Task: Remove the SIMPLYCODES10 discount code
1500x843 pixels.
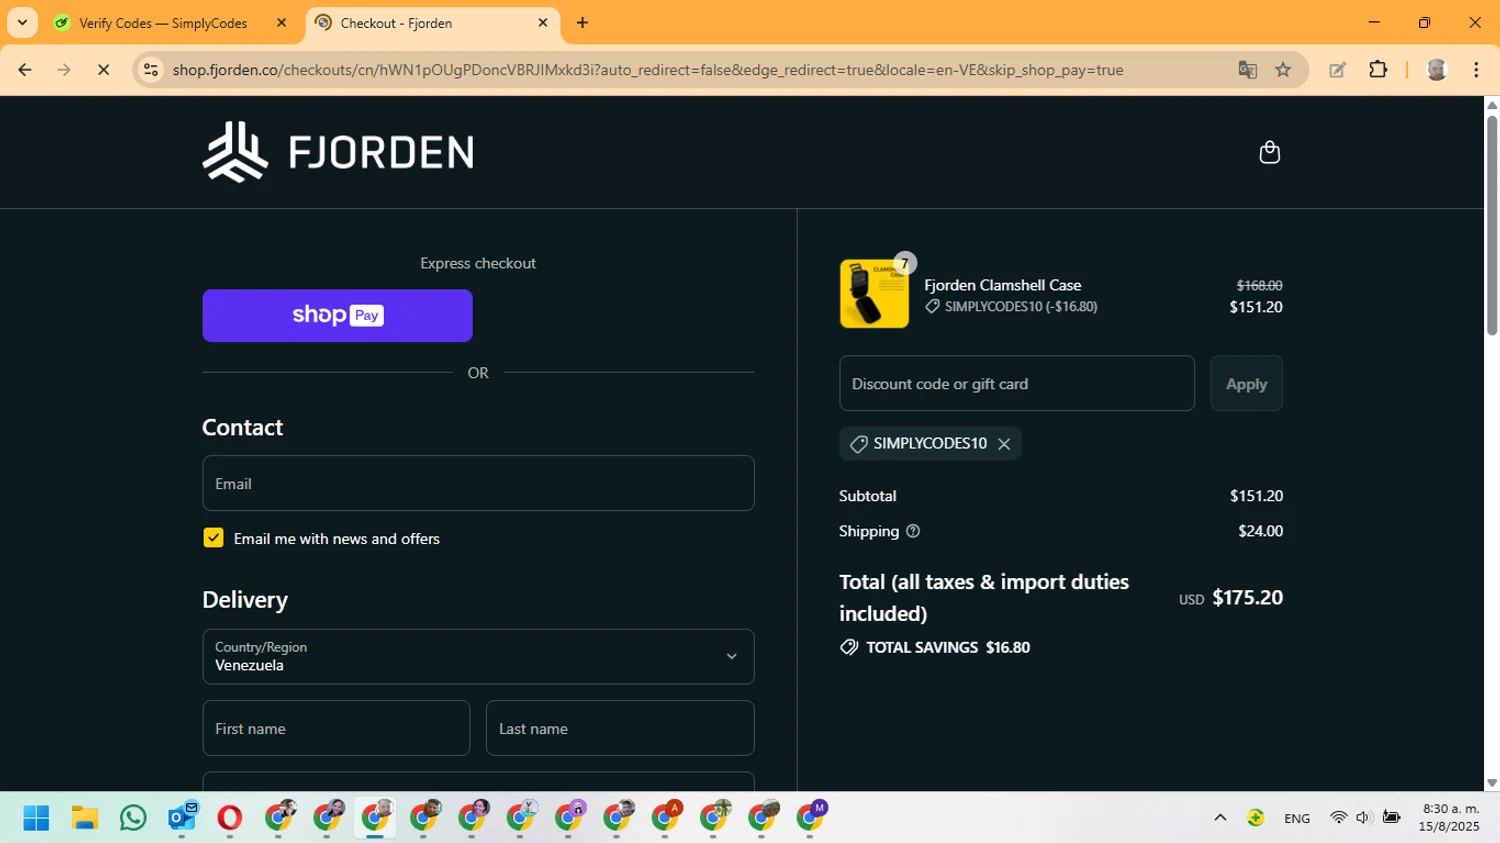Action: point(1004,444)
